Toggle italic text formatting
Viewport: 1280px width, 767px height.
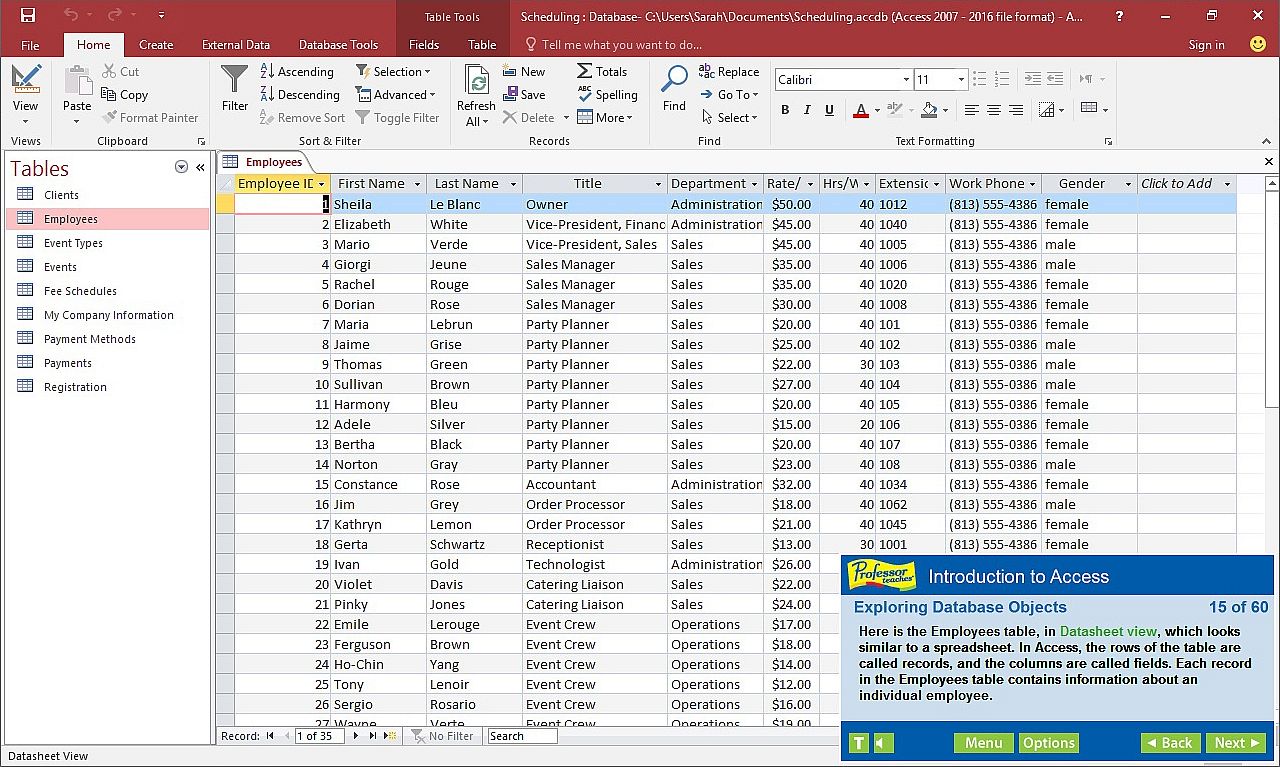point(807,110)
